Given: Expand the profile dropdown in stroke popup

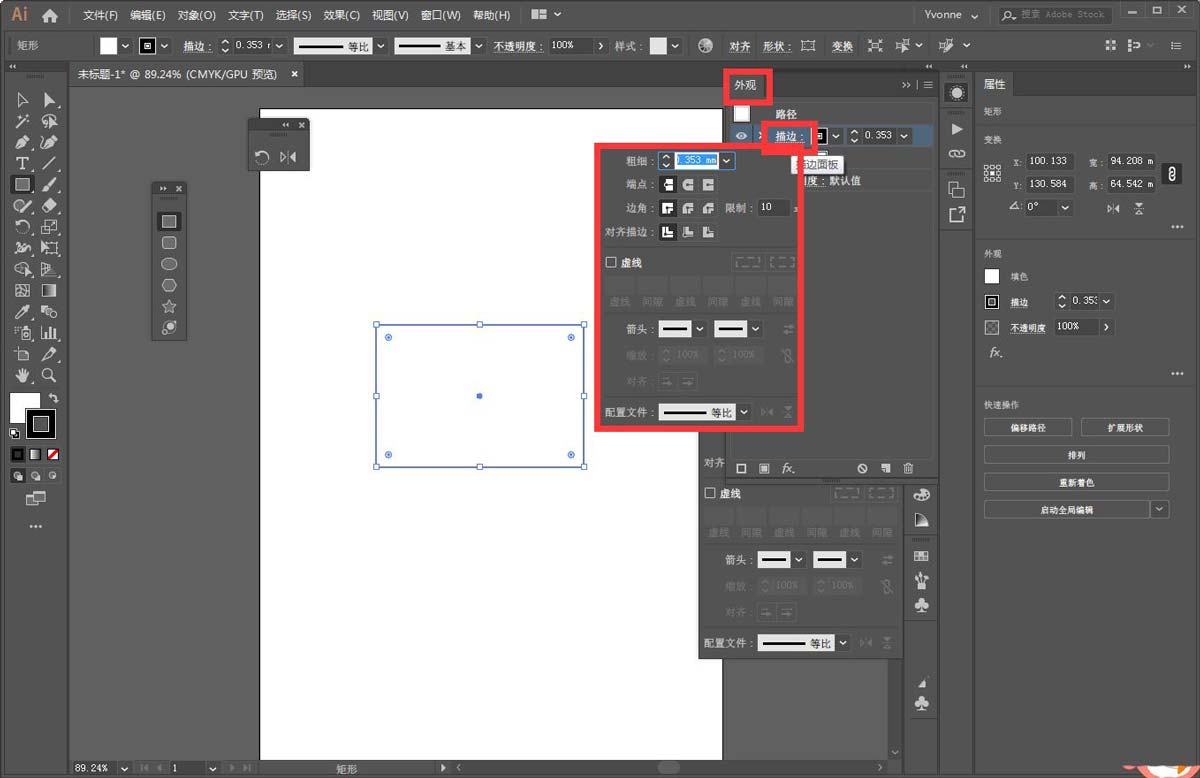Looking at the screenshot, I should click(x=743, y=412).
